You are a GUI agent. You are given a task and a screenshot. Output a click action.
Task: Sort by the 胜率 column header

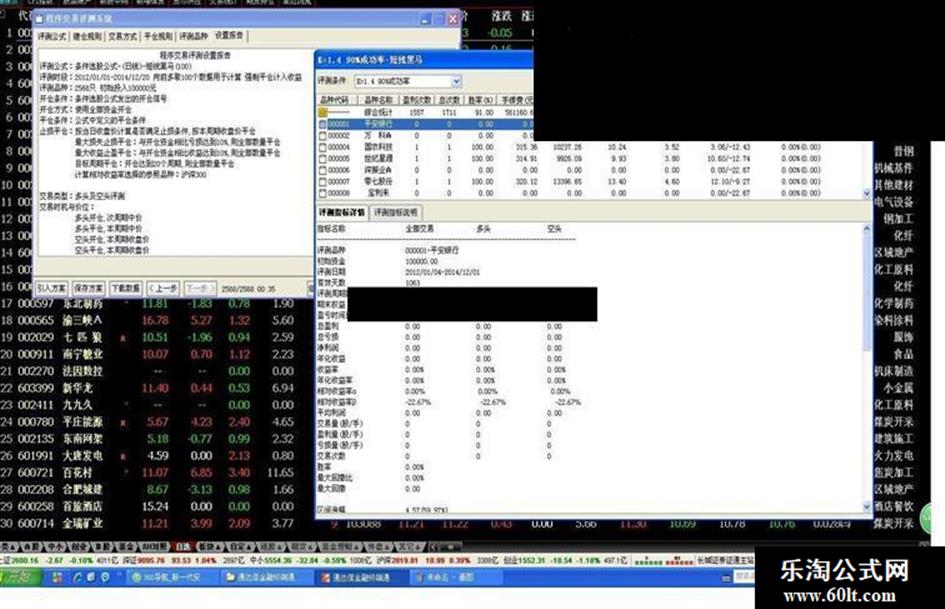coord(480,99)
